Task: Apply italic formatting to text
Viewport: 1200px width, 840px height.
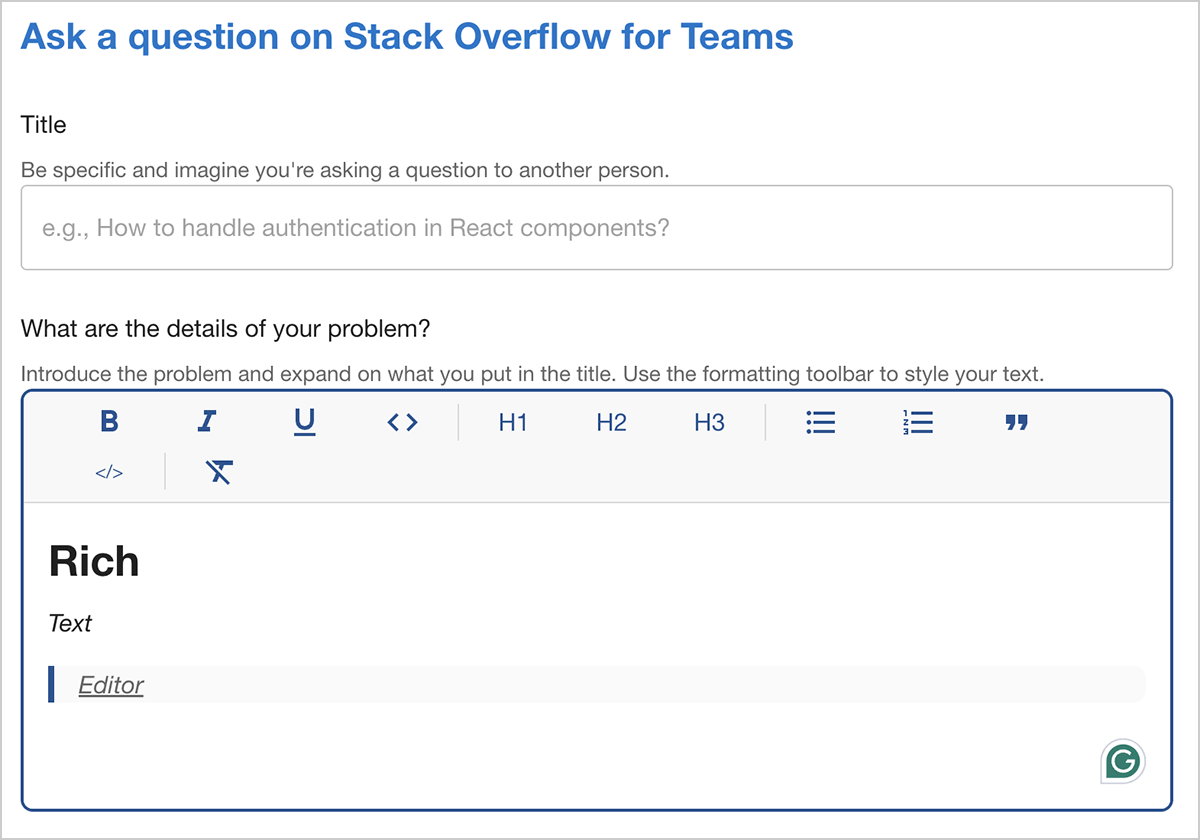Action: (206, 422)
